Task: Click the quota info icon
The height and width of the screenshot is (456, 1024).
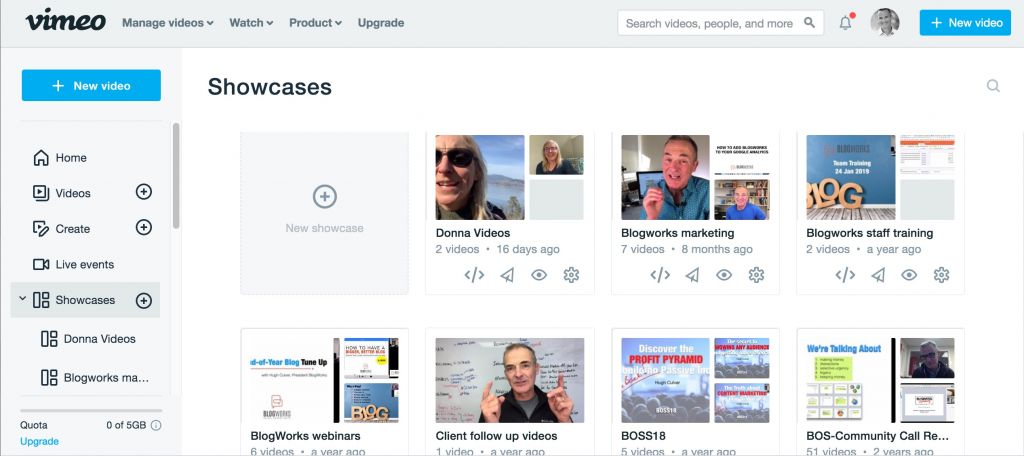Action: pos(156,425)
